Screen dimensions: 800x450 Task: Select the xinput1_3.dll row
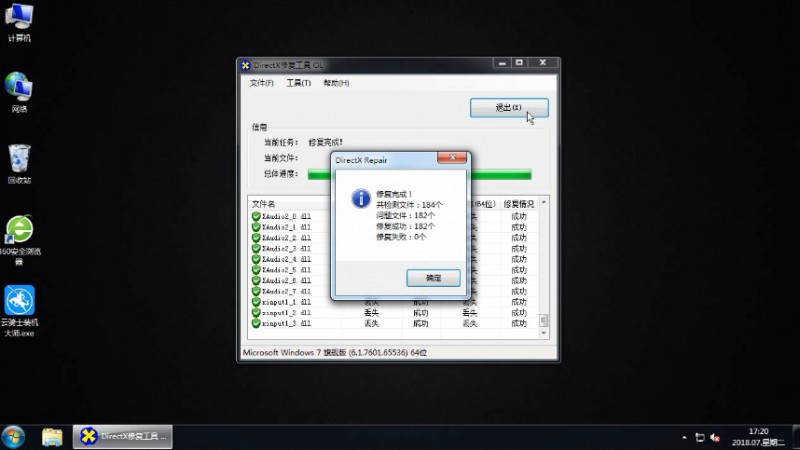pyautogui.click(x=394, y=323)
